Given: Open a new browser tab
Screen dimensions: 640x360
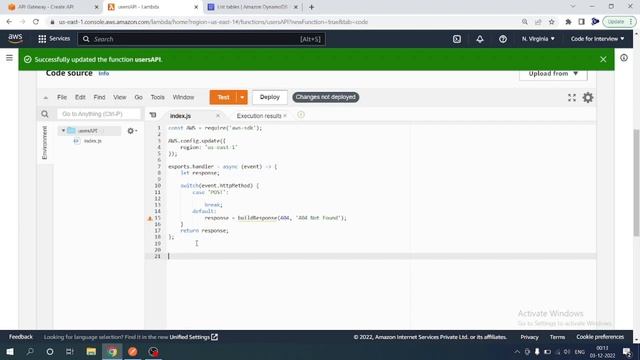Looking at the screenshot, I should pyautogui.click(x=311, y=7).
